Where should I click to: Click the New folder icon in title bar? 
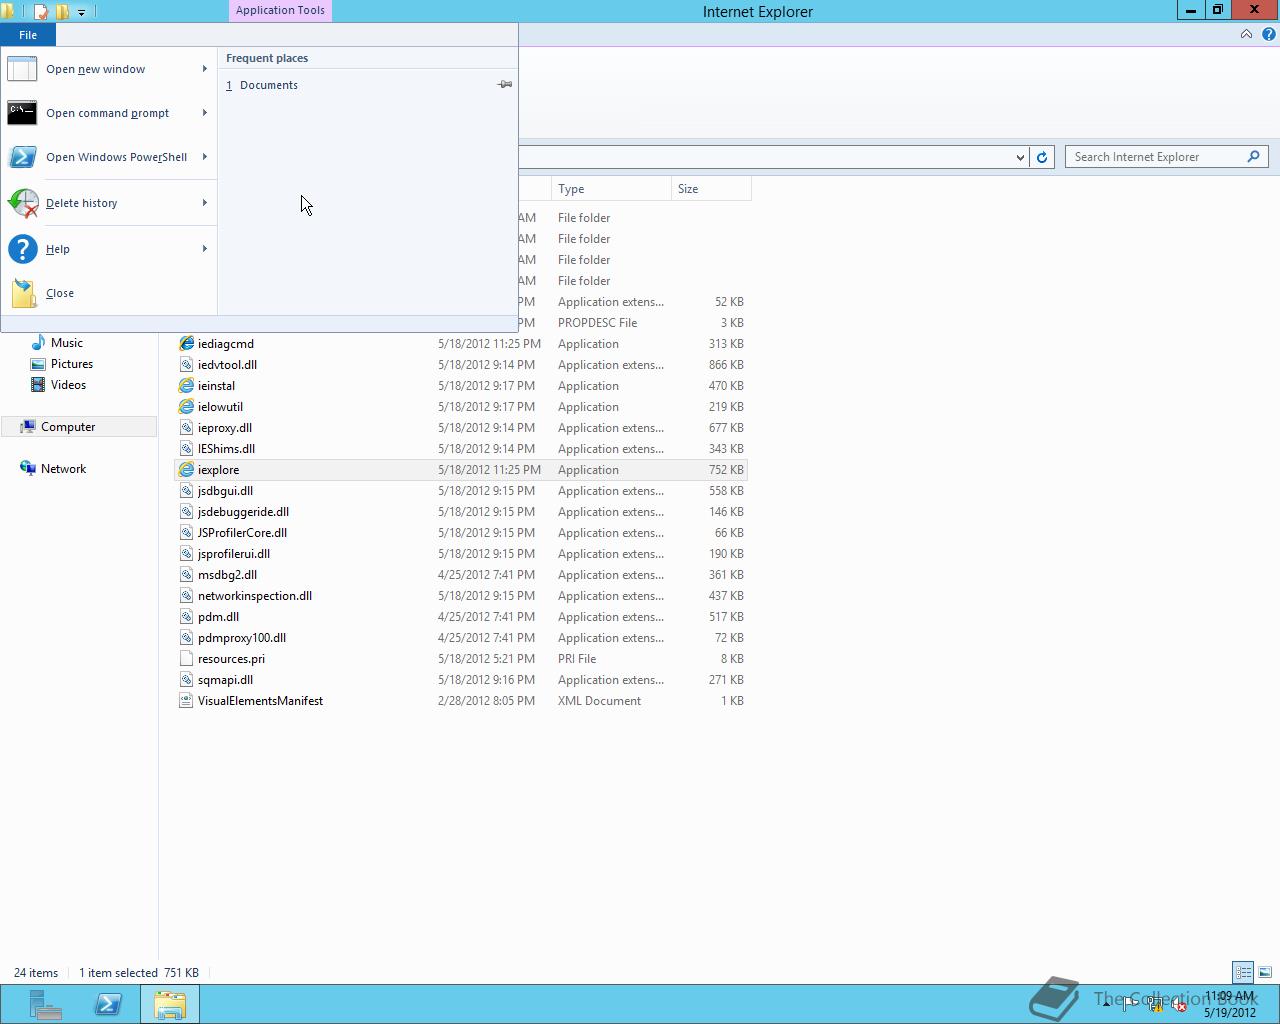pos(62,12)
